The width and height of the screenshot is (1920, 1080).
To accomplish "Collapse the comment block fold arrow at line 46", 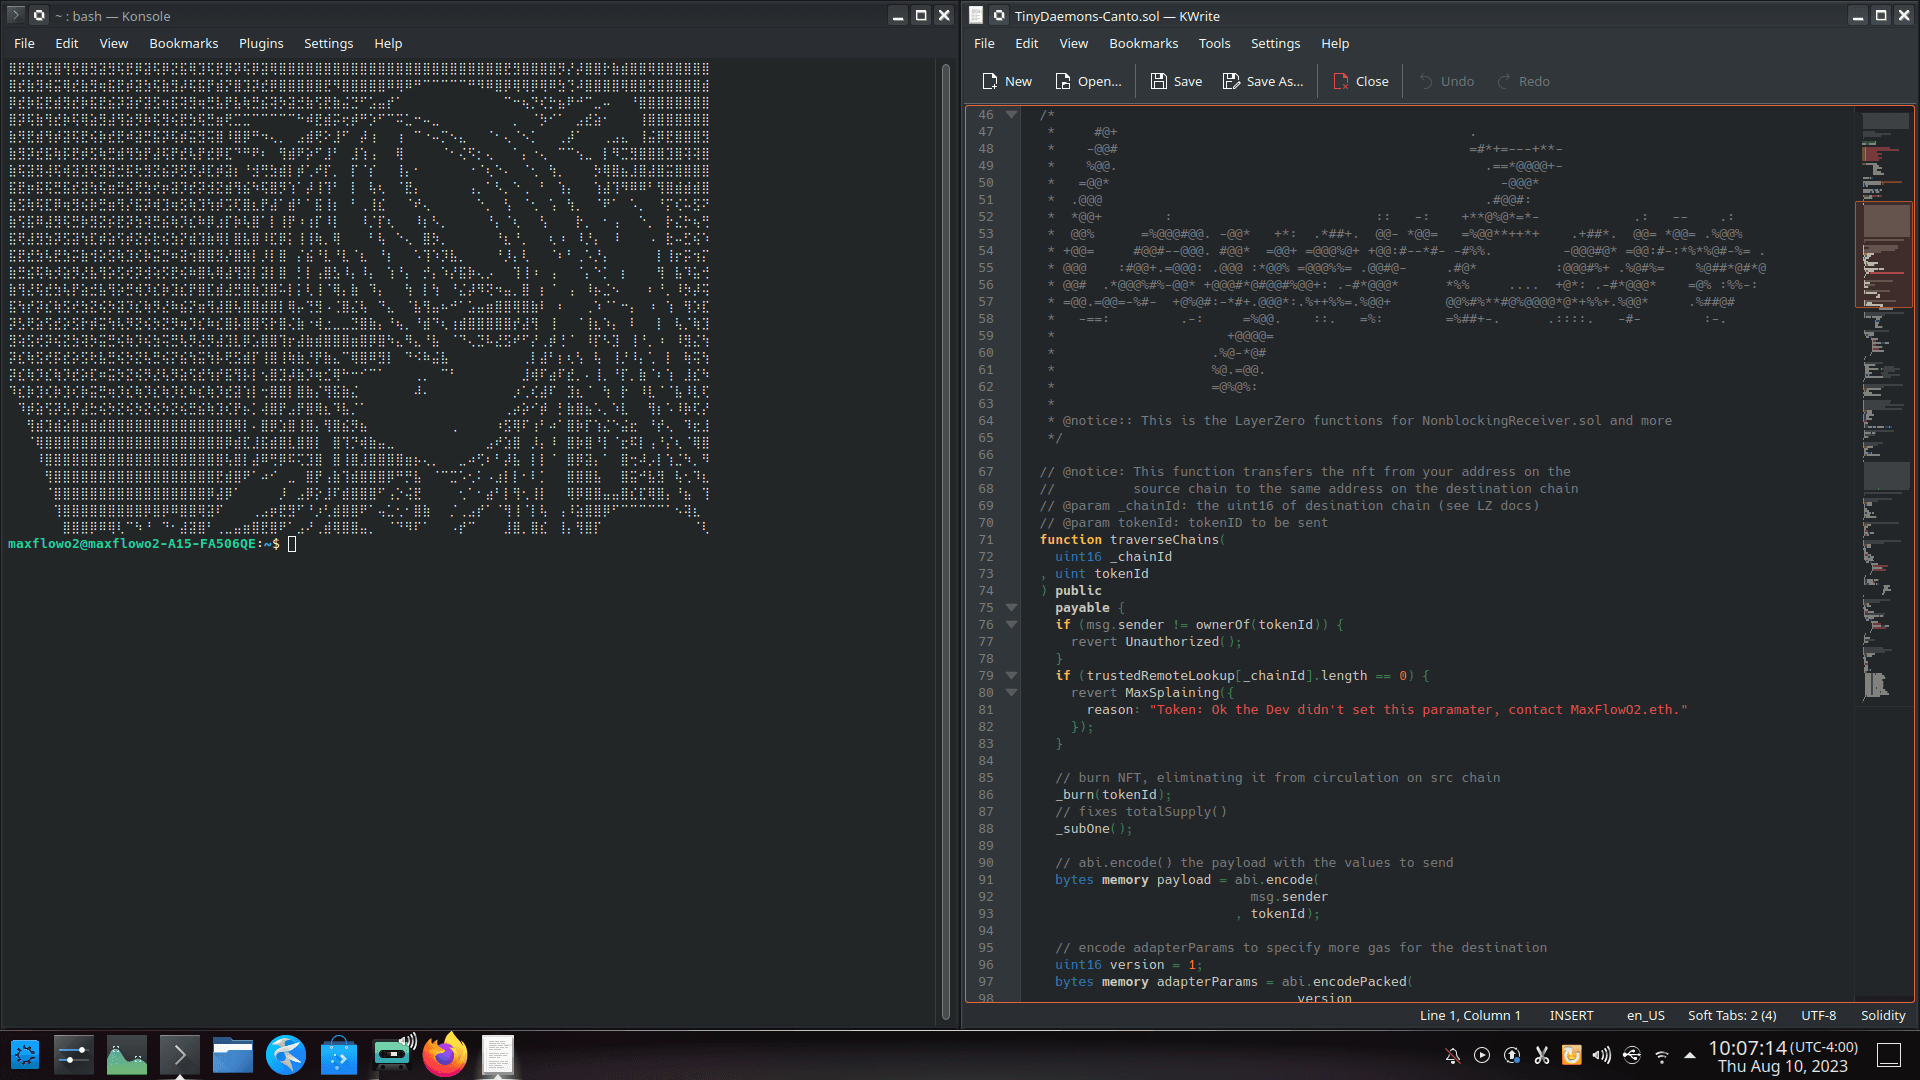I will [1011, 114].
